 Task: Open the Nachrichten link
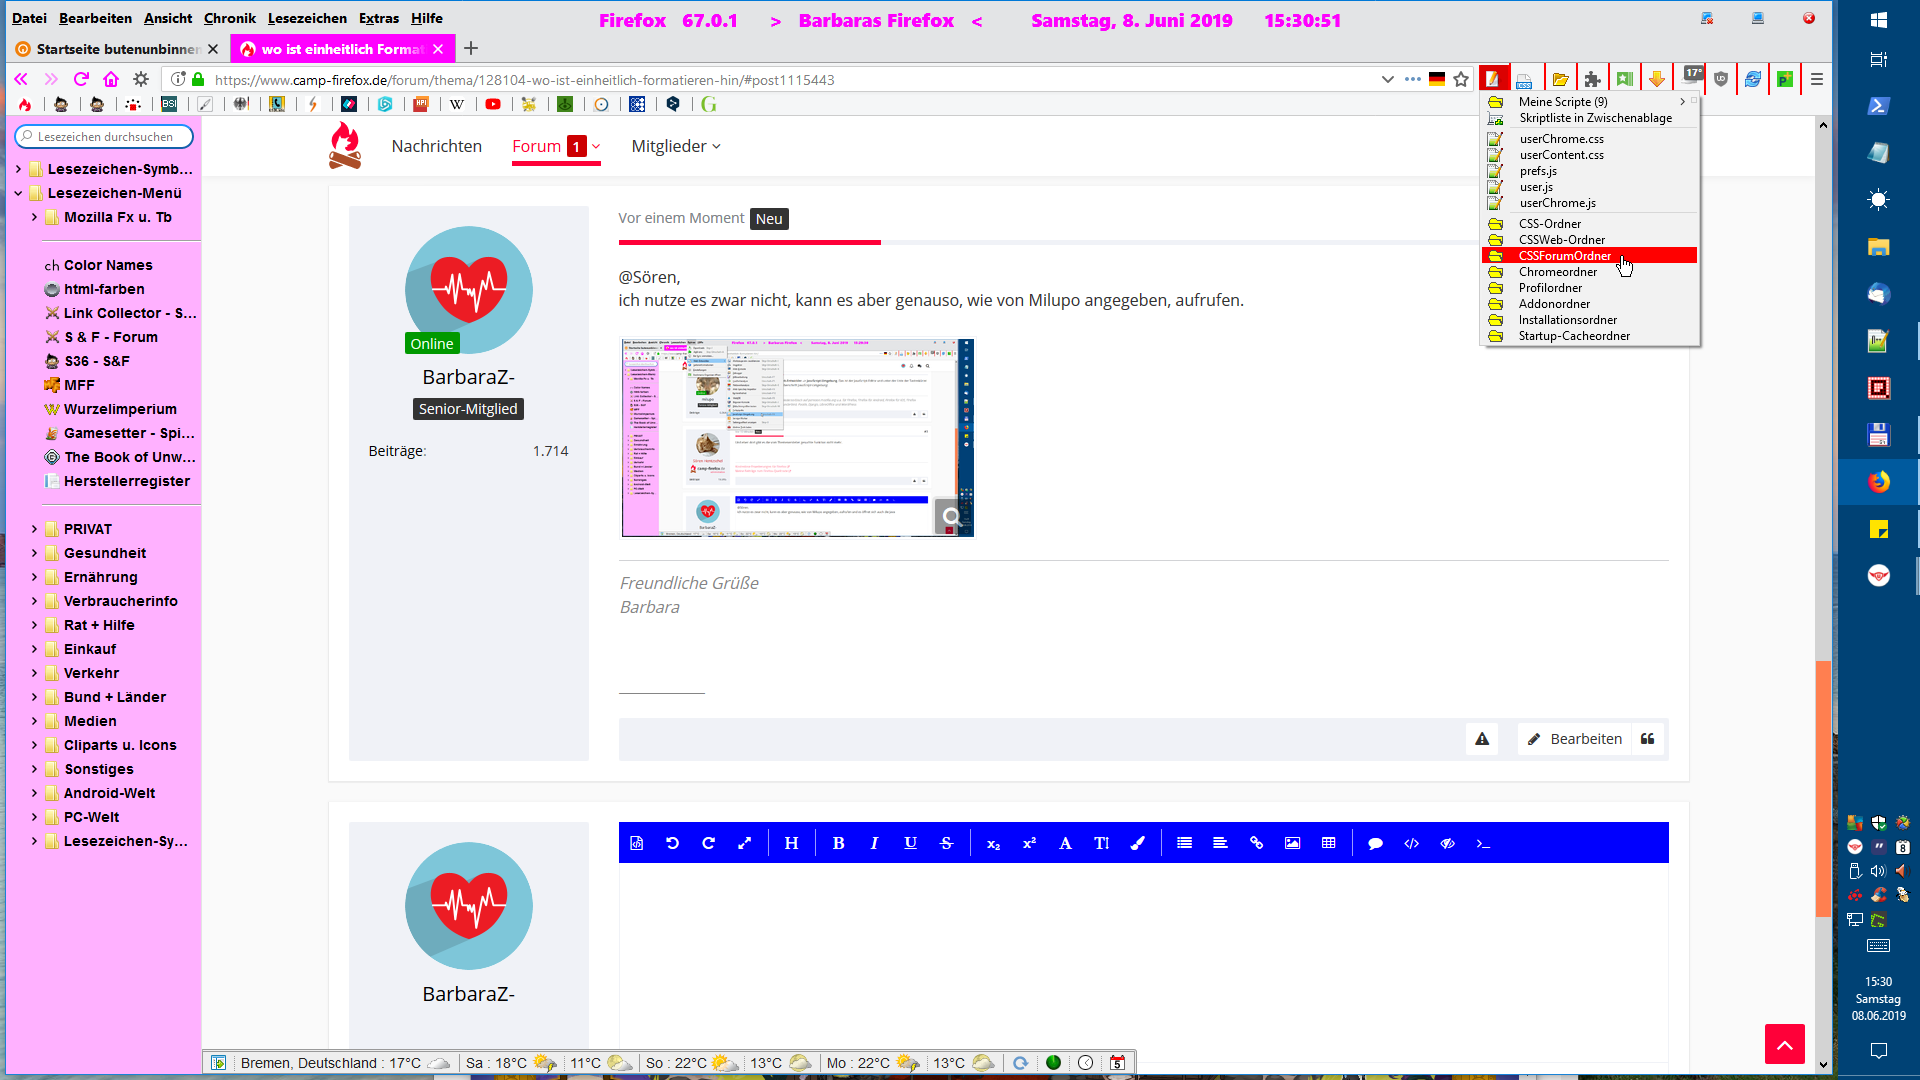(x=436, y=146)
